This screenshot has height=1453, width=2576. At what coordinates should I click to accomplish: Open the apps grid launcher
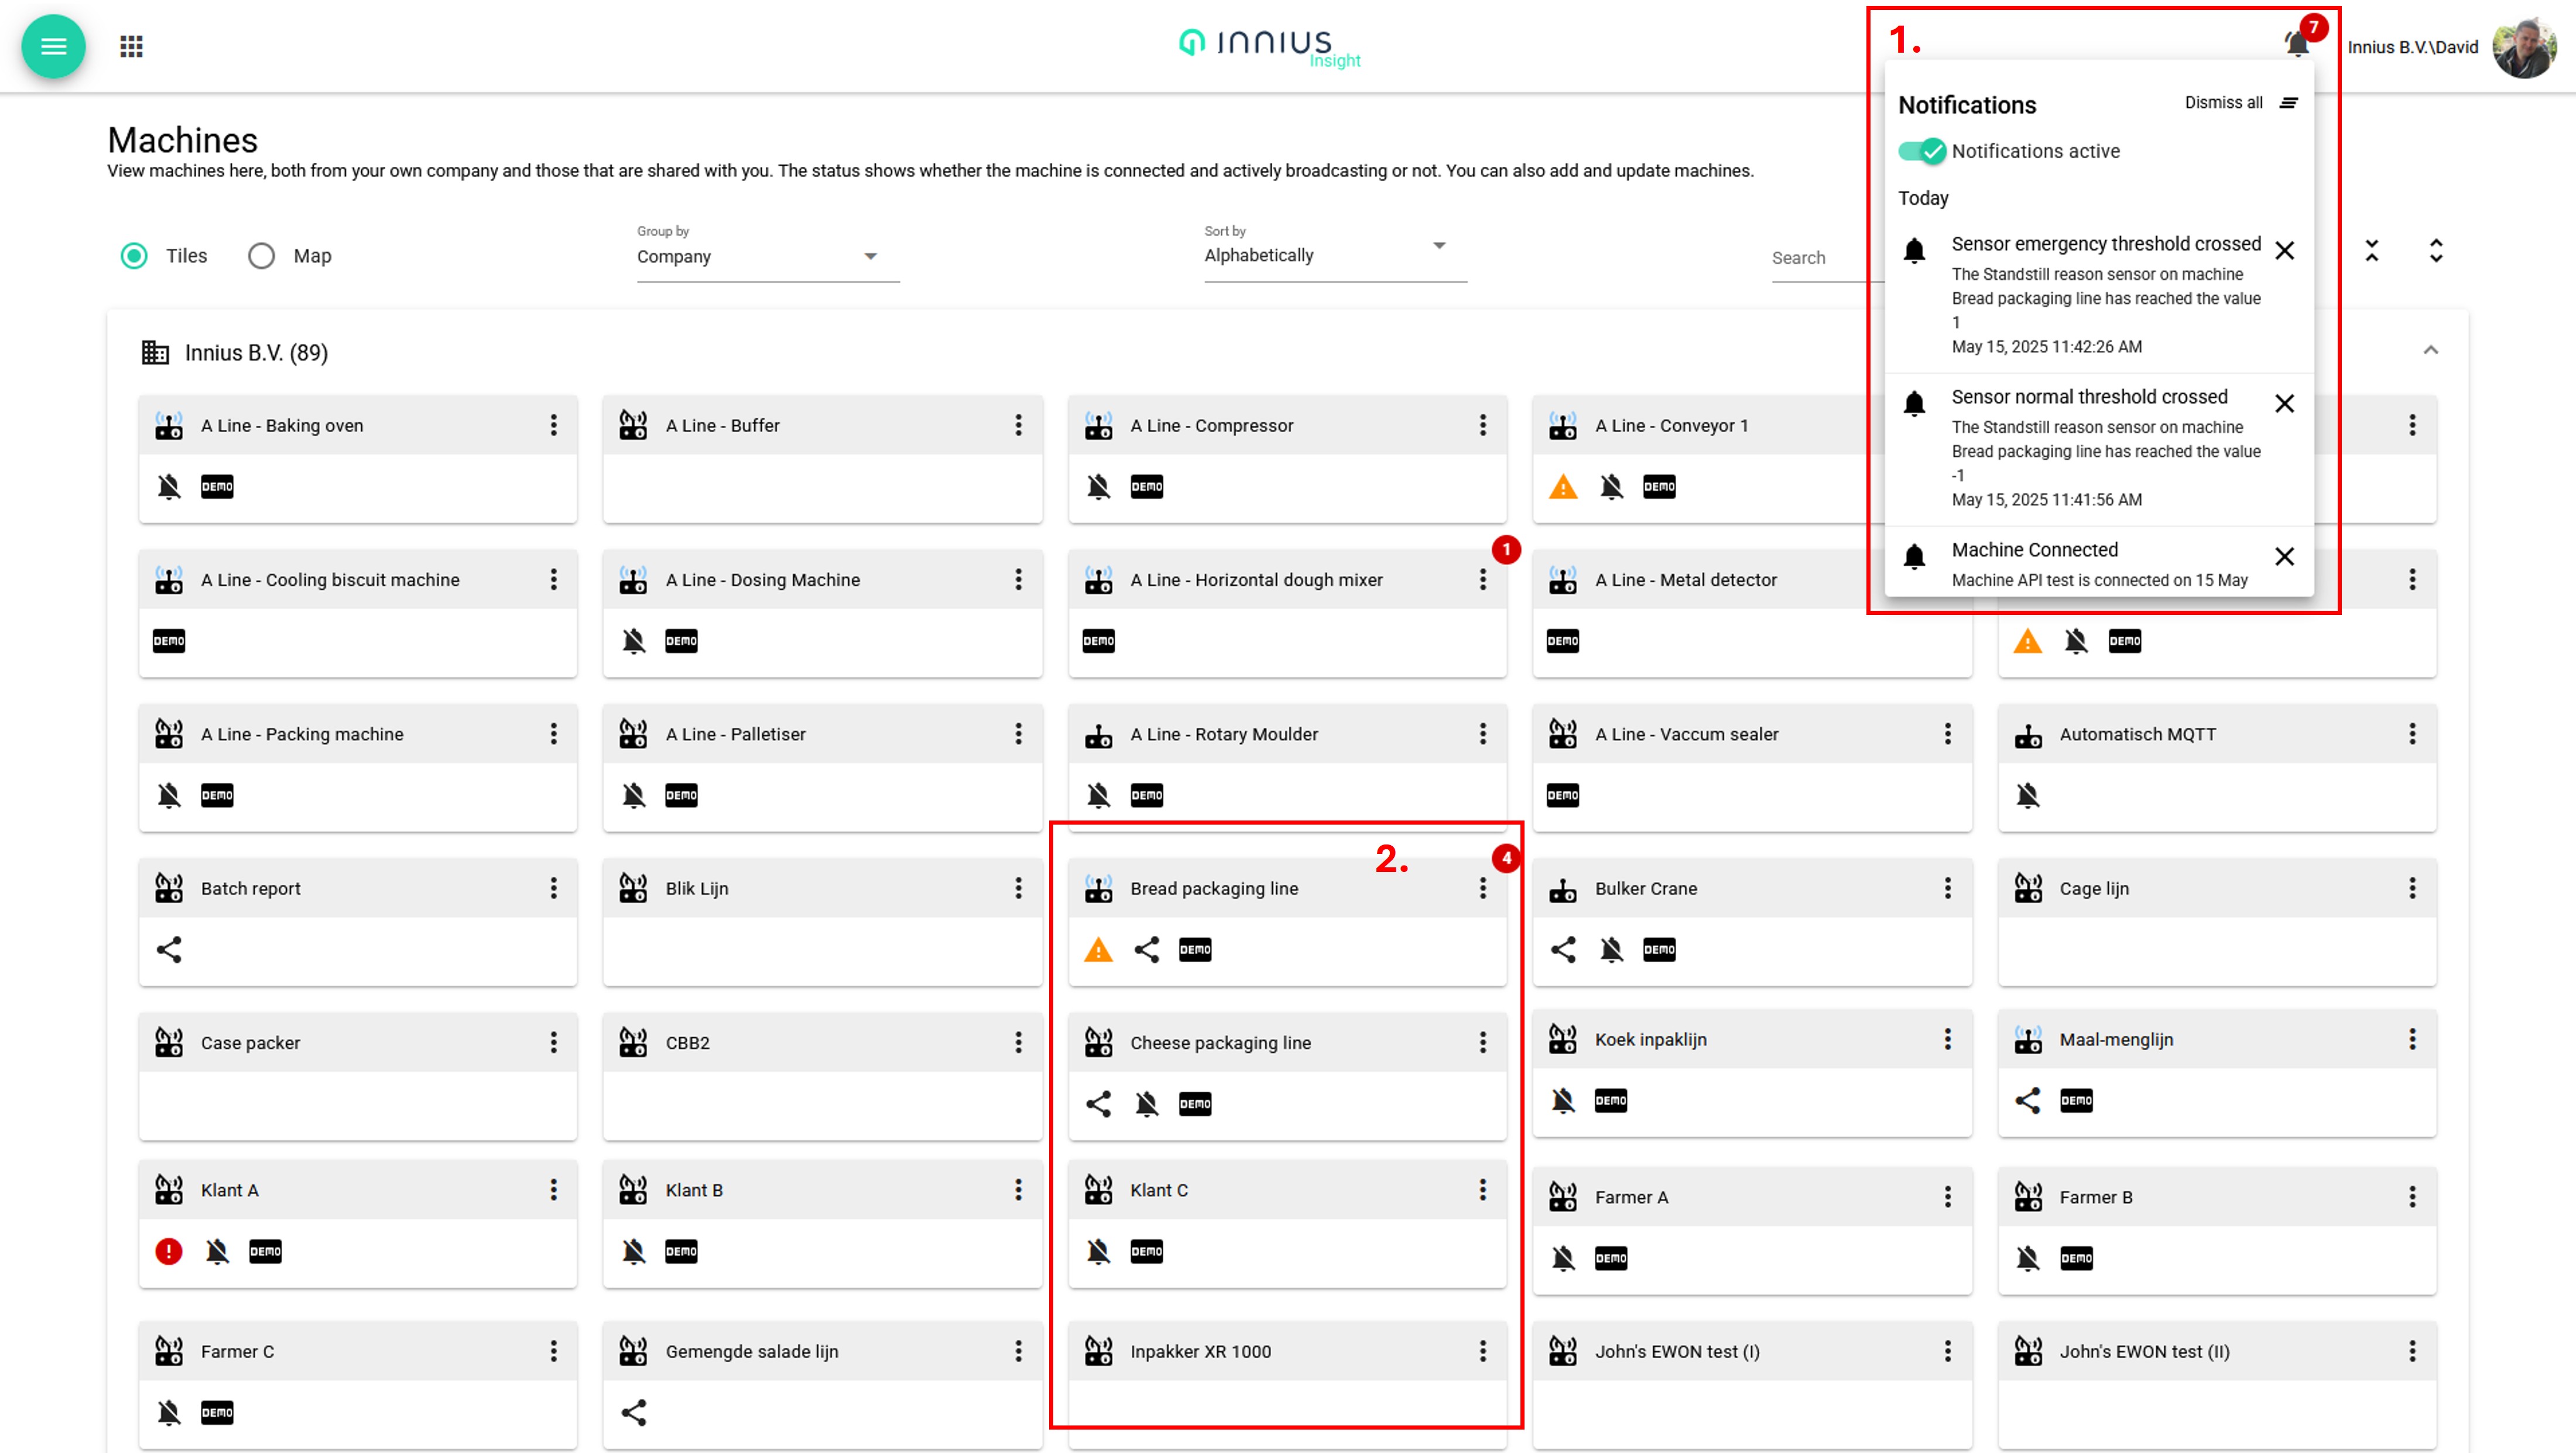click(131, 46)
